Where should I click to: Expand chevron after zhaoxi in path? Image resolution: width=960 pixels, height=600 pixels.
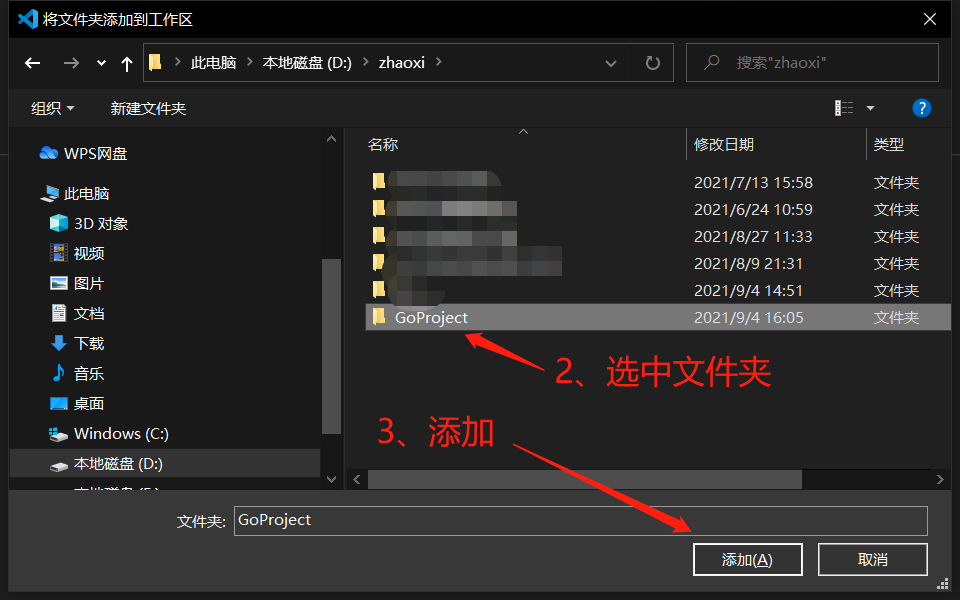coord(439,62)
